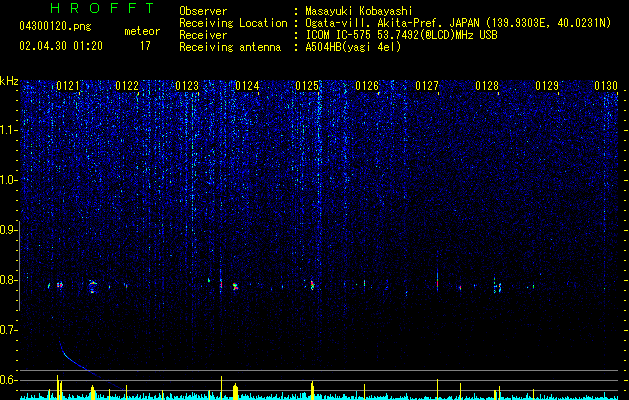Image resolution: width=629 pixels, height=400 pixels.
Task: Click the 1.1 frequency axis label
Action: [8, 130]
